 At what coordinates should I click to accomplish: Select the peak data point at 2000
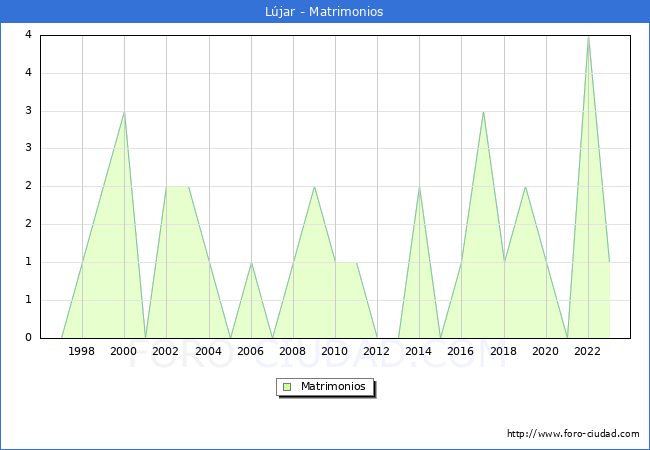coord(124,112)
